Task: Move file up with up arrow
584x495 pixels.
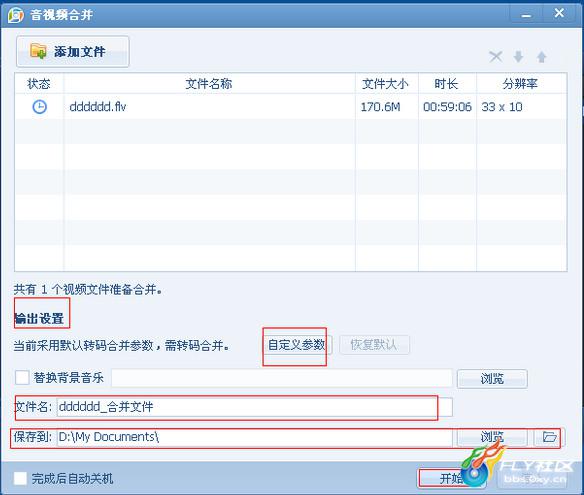Action: click(x=542, y=57)
